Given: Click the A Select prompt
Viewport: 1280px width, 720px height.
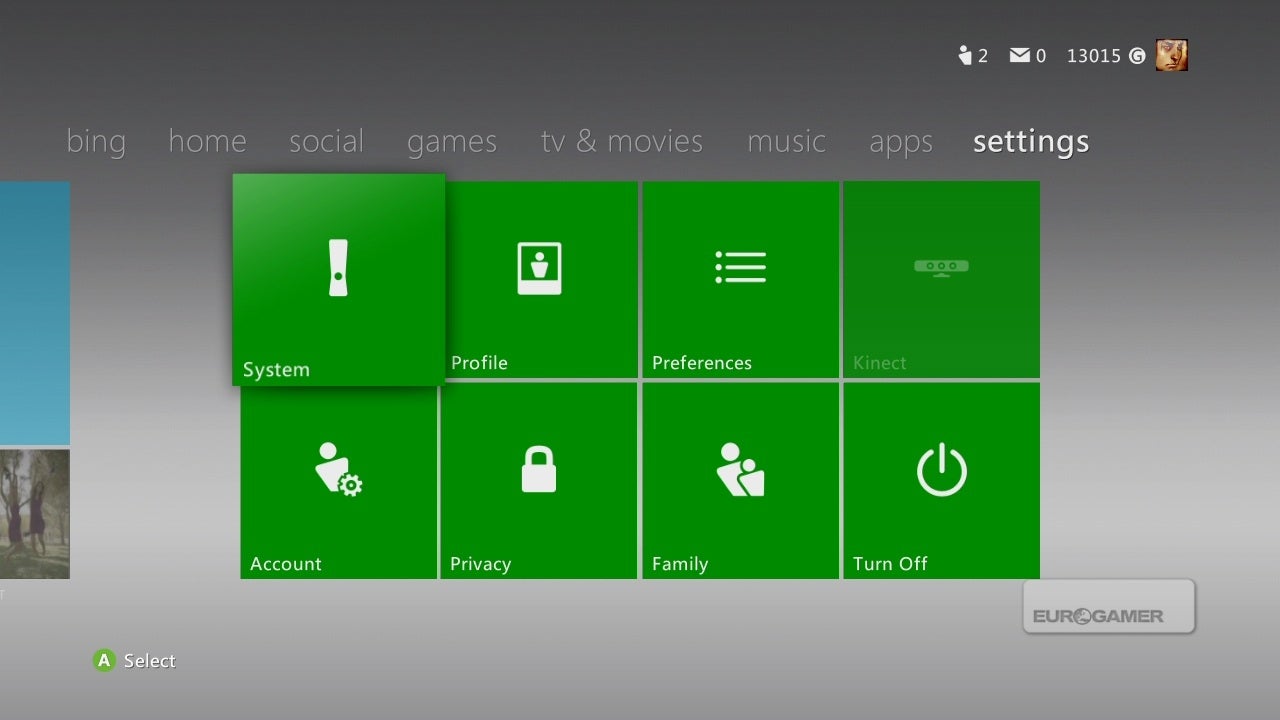Looking at the screenshot, I should 133,660.
